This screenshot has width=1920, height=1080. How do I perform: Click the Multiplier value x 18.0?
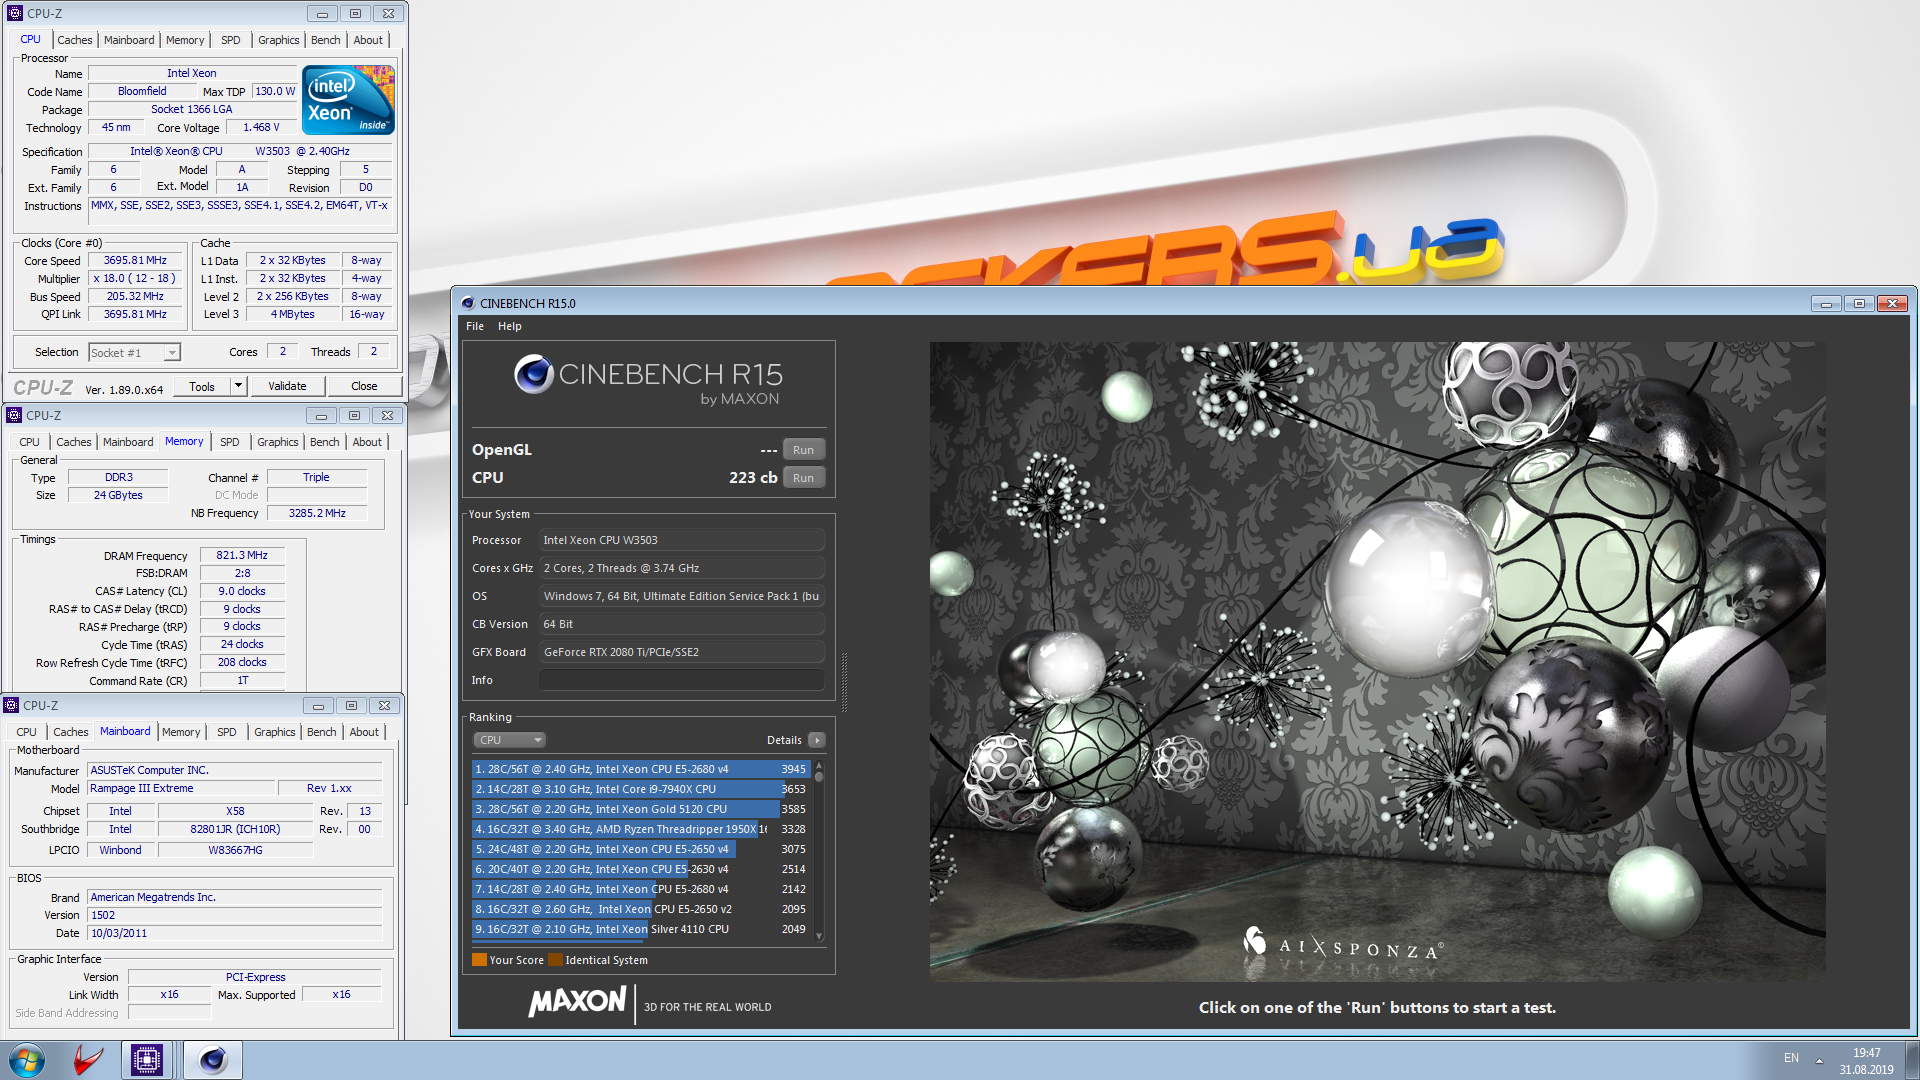point(135,278)
